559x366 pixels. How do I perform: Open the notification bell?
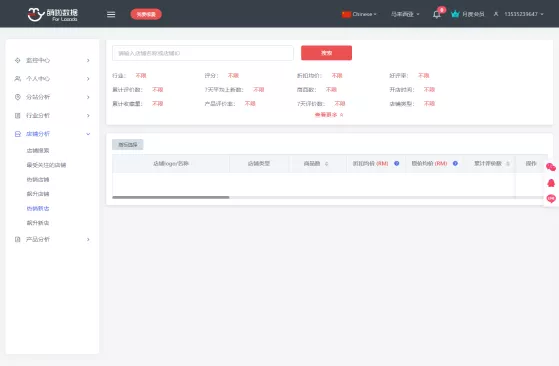pyautogui.click(x=437, y=14)
